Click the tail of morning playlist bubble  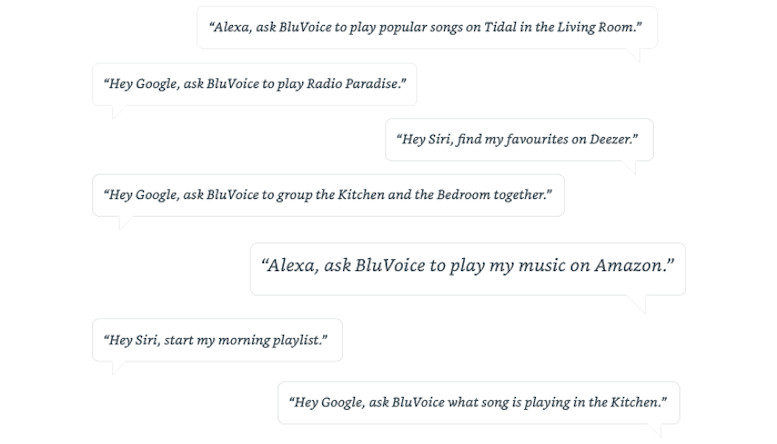coord(117,367)
